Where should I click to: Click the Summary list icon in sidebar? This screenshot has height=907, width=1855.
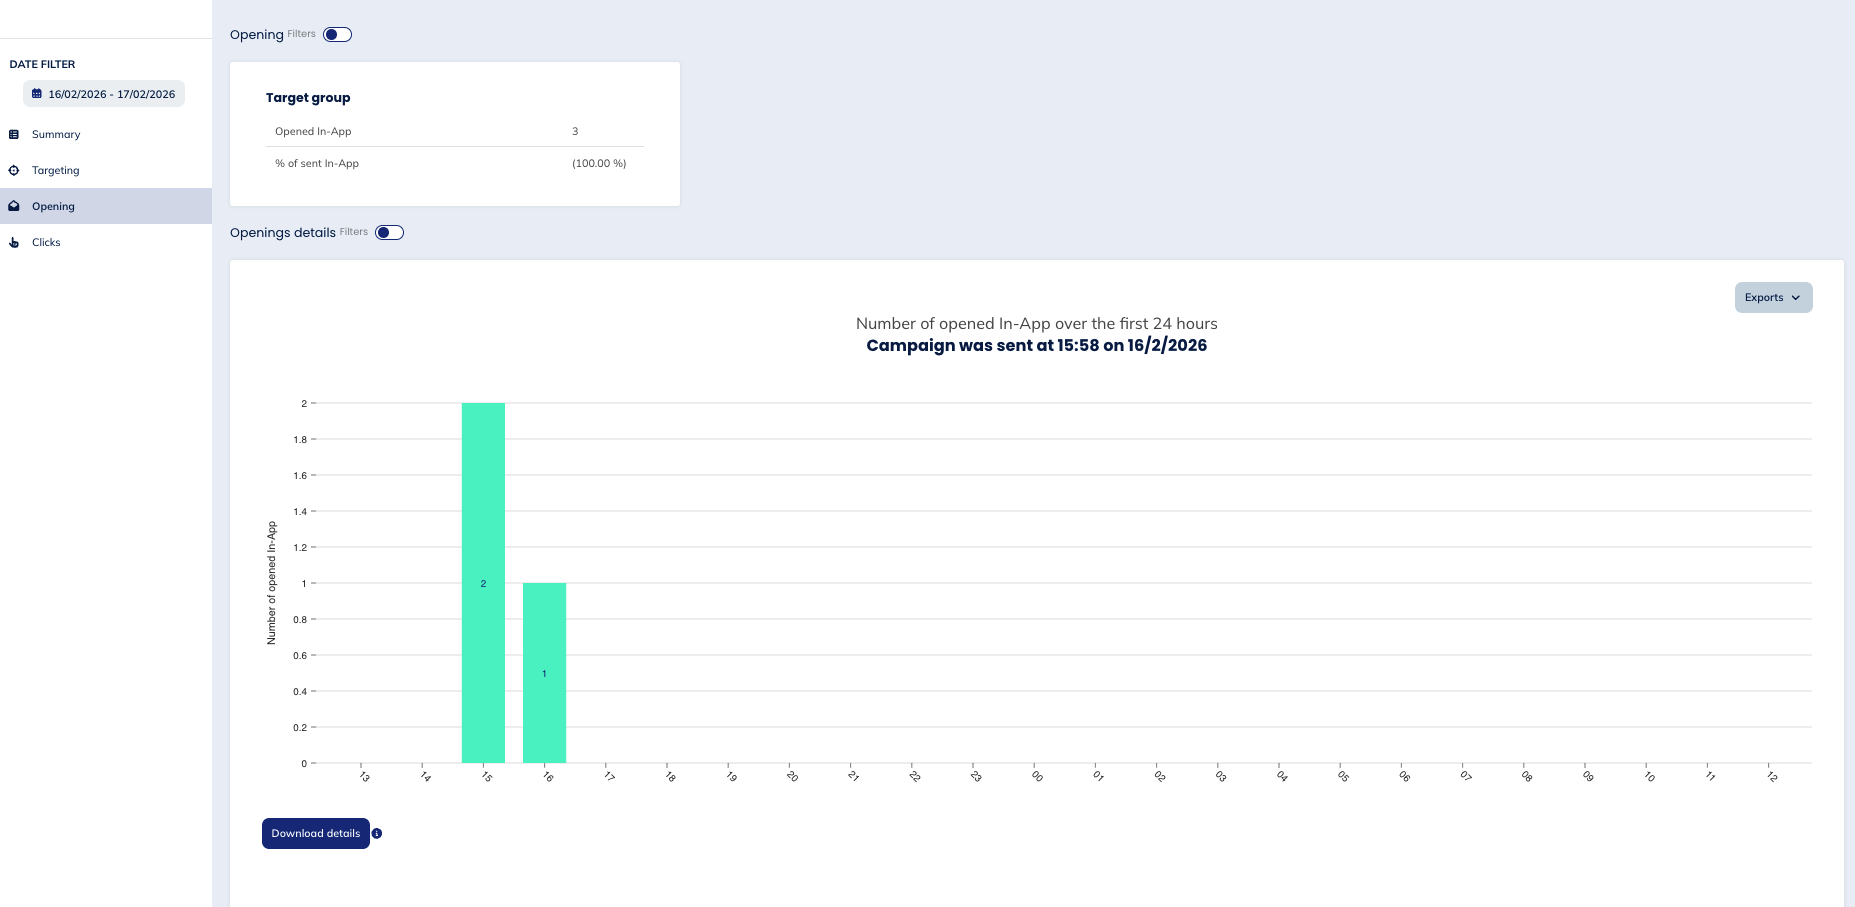click(x=14, y=134)
